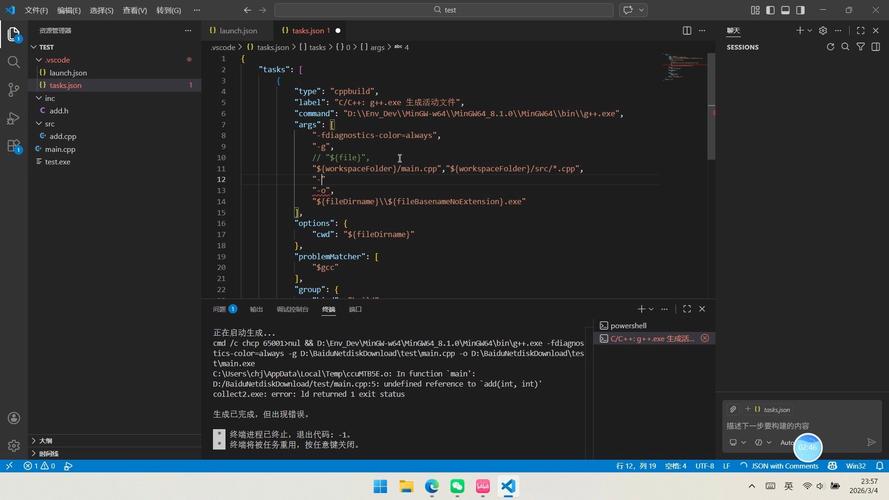The height and width of the screenshot is (500, 889).
Task: Switch to the launch.json editor tab
Action: [238, 31]
